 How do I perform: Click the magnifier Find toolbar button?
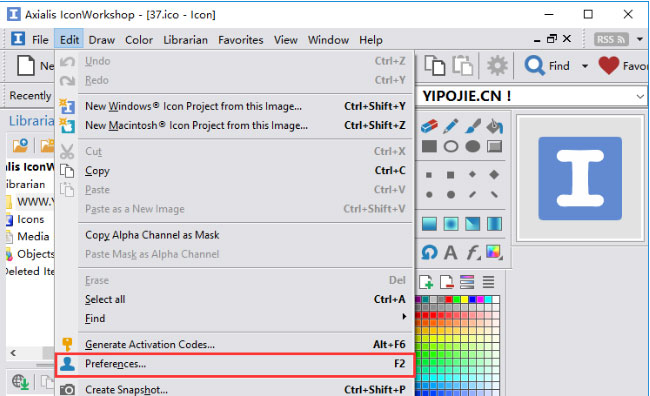(547, 66)
